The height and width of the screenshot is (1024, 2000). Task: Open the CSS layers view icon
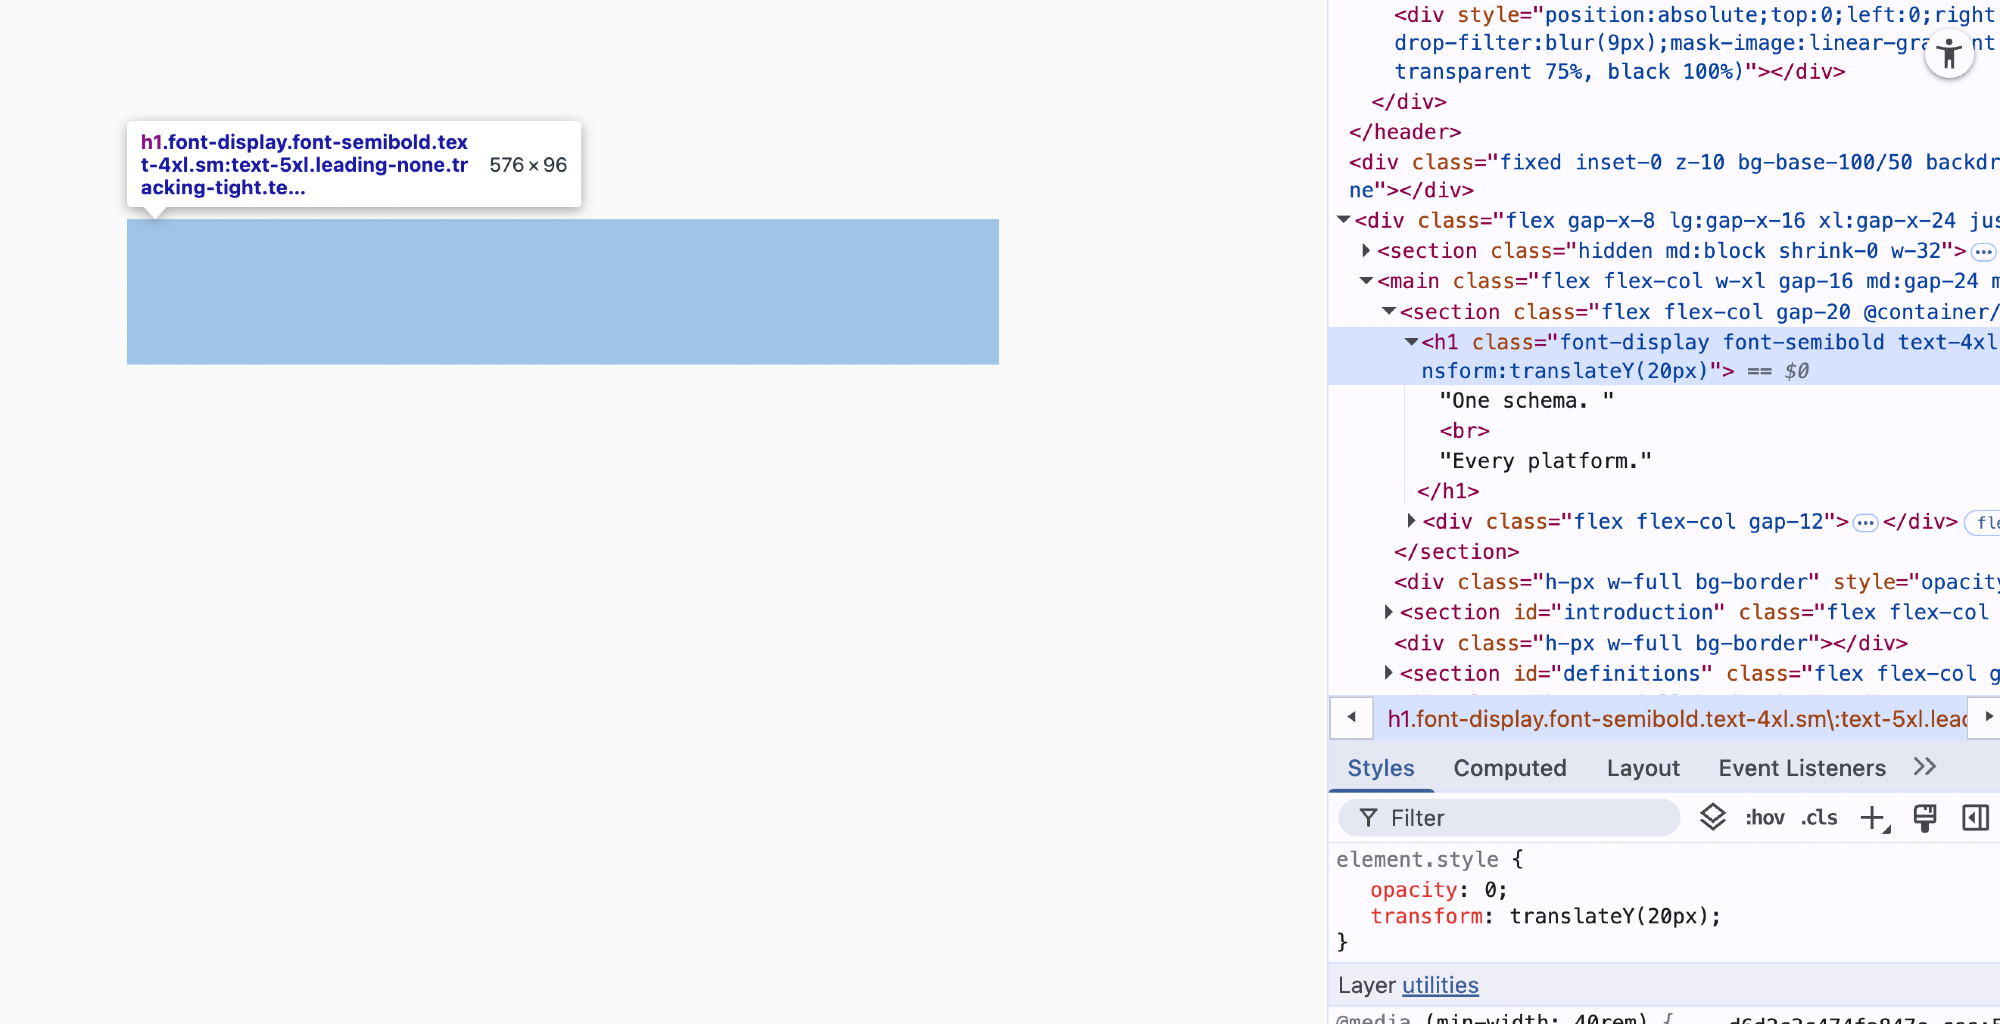(x=1712, y=817)
